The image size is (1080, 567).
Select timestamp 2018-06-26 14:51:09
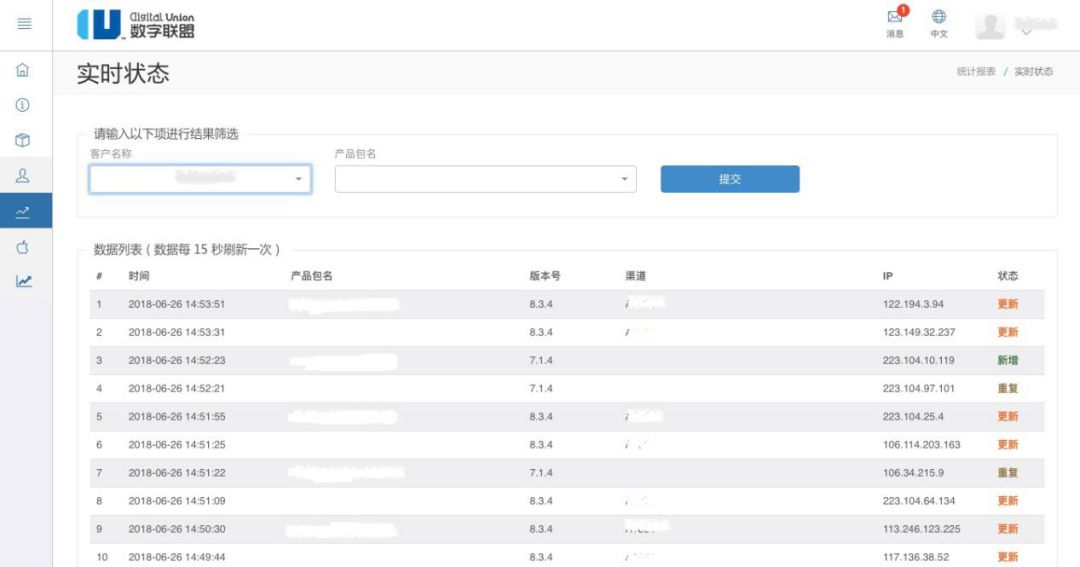[x=176, y=501]
